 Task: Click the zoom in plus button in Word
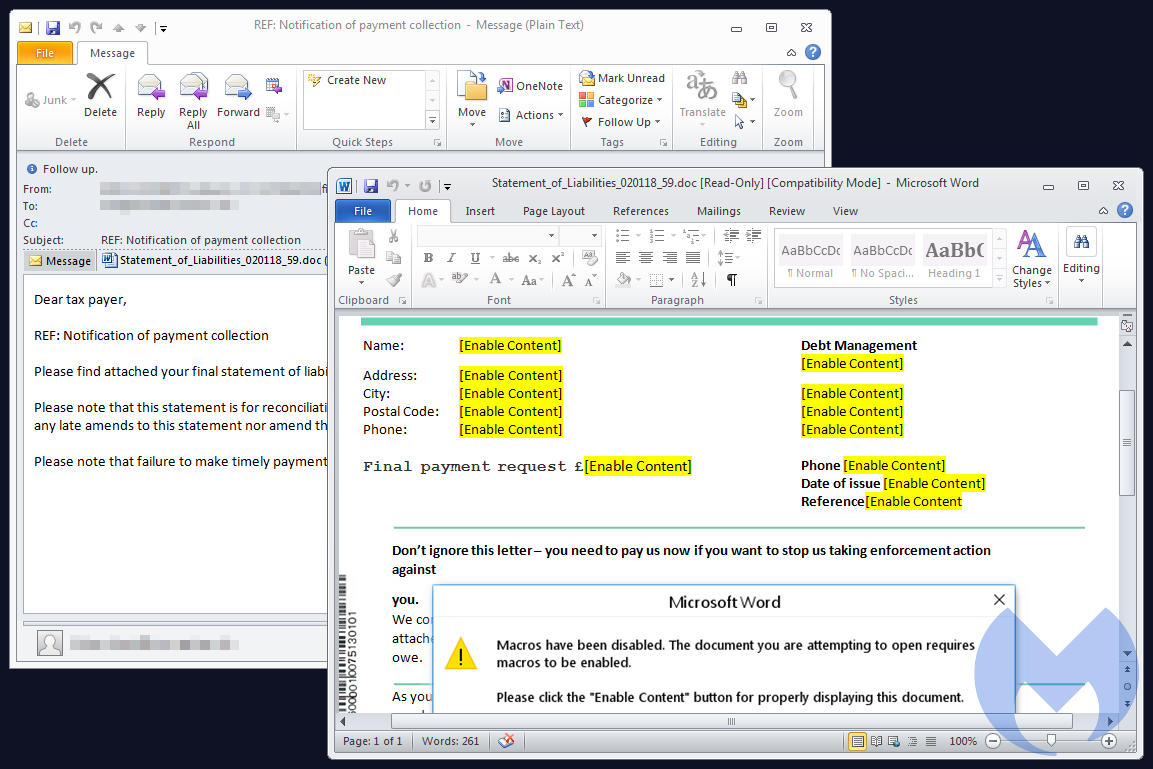click(1109, 741)
